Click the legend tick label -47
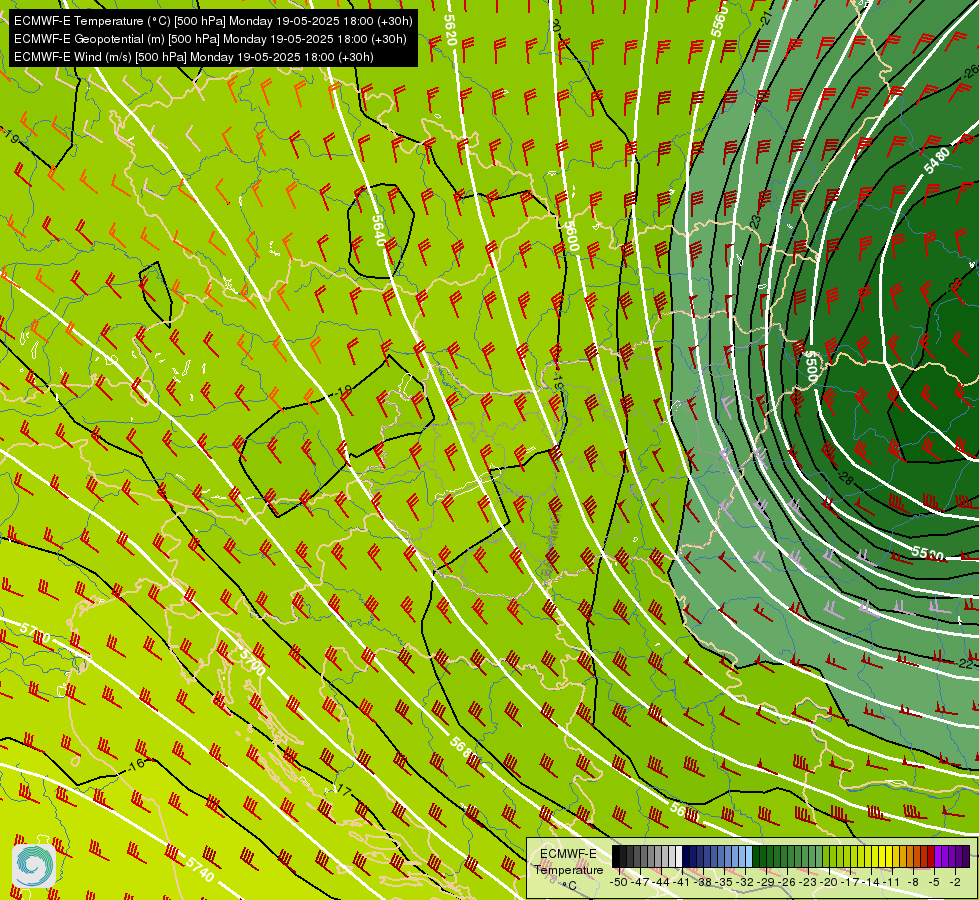 coord(640,882)
